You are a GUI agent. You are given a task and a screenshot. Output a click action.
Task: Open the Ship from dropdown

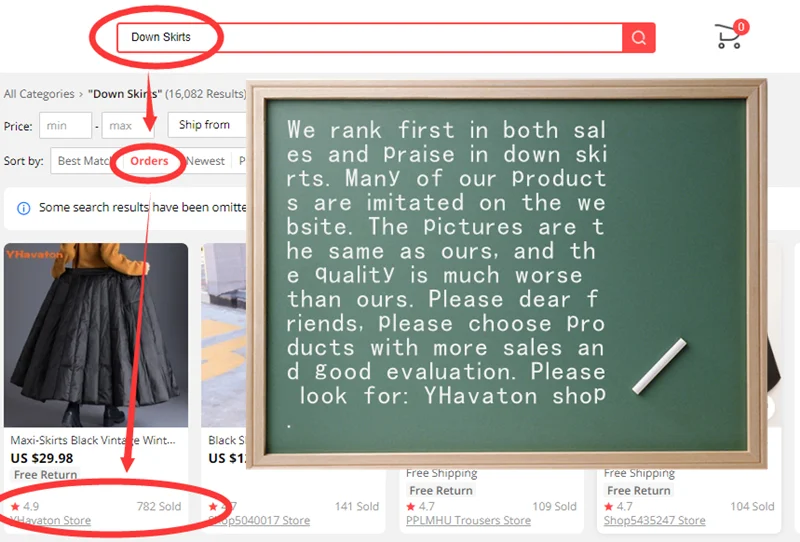(207, 125)
